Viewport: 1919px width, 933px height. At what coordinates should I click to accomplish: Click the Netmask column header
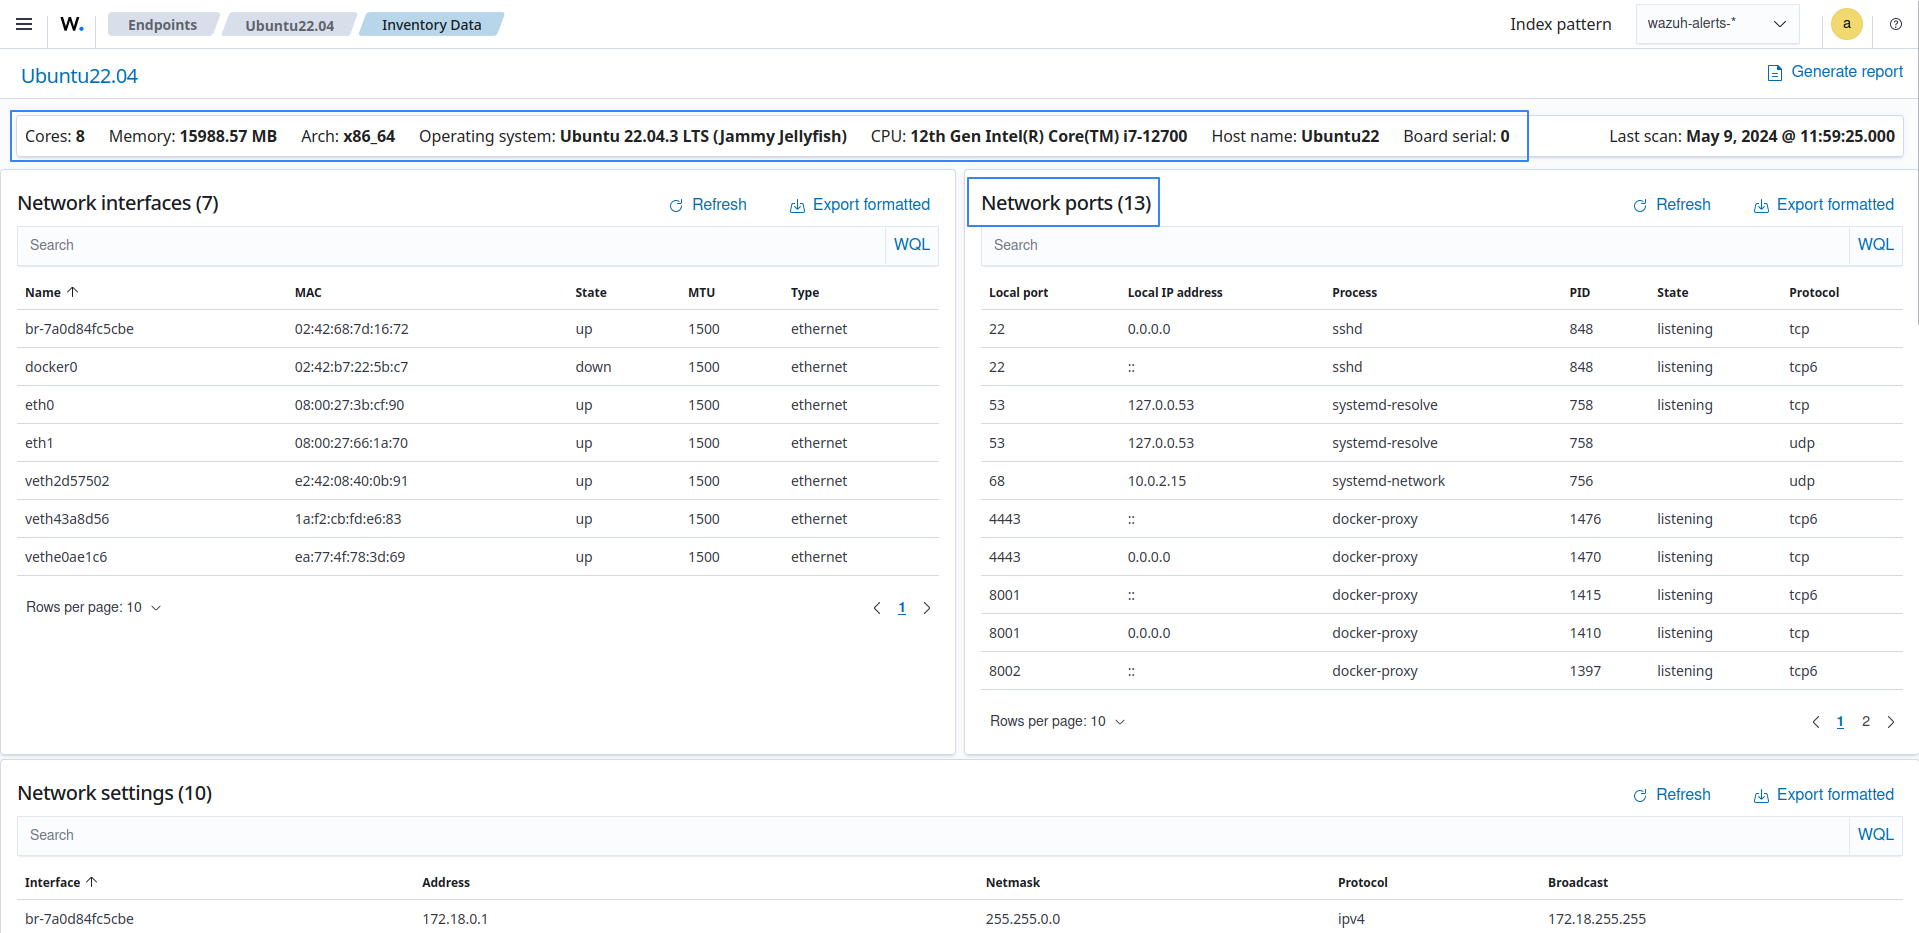(x=1013, y=882)
